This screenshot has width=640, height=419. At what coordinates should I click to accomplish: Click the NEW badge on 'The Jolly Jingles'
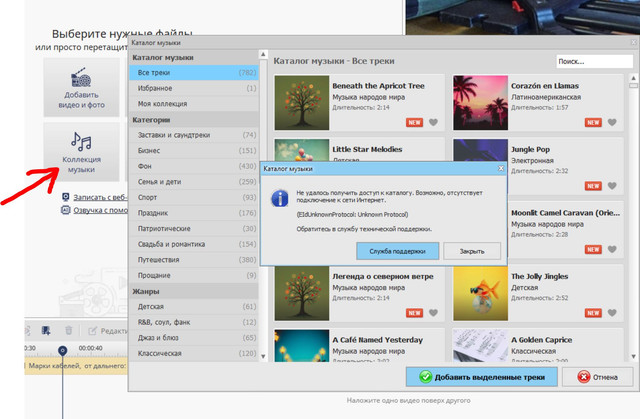tap(593, 313)
